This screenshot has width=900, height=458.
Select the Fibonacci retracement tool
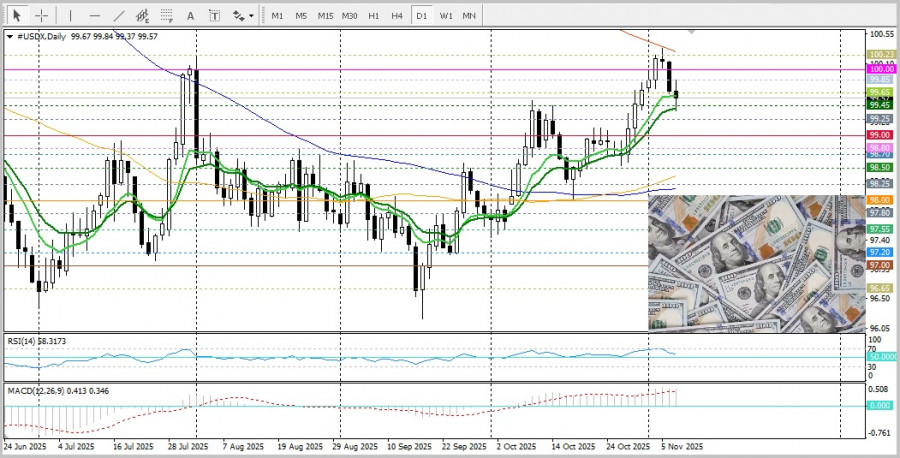coord(168,16)
